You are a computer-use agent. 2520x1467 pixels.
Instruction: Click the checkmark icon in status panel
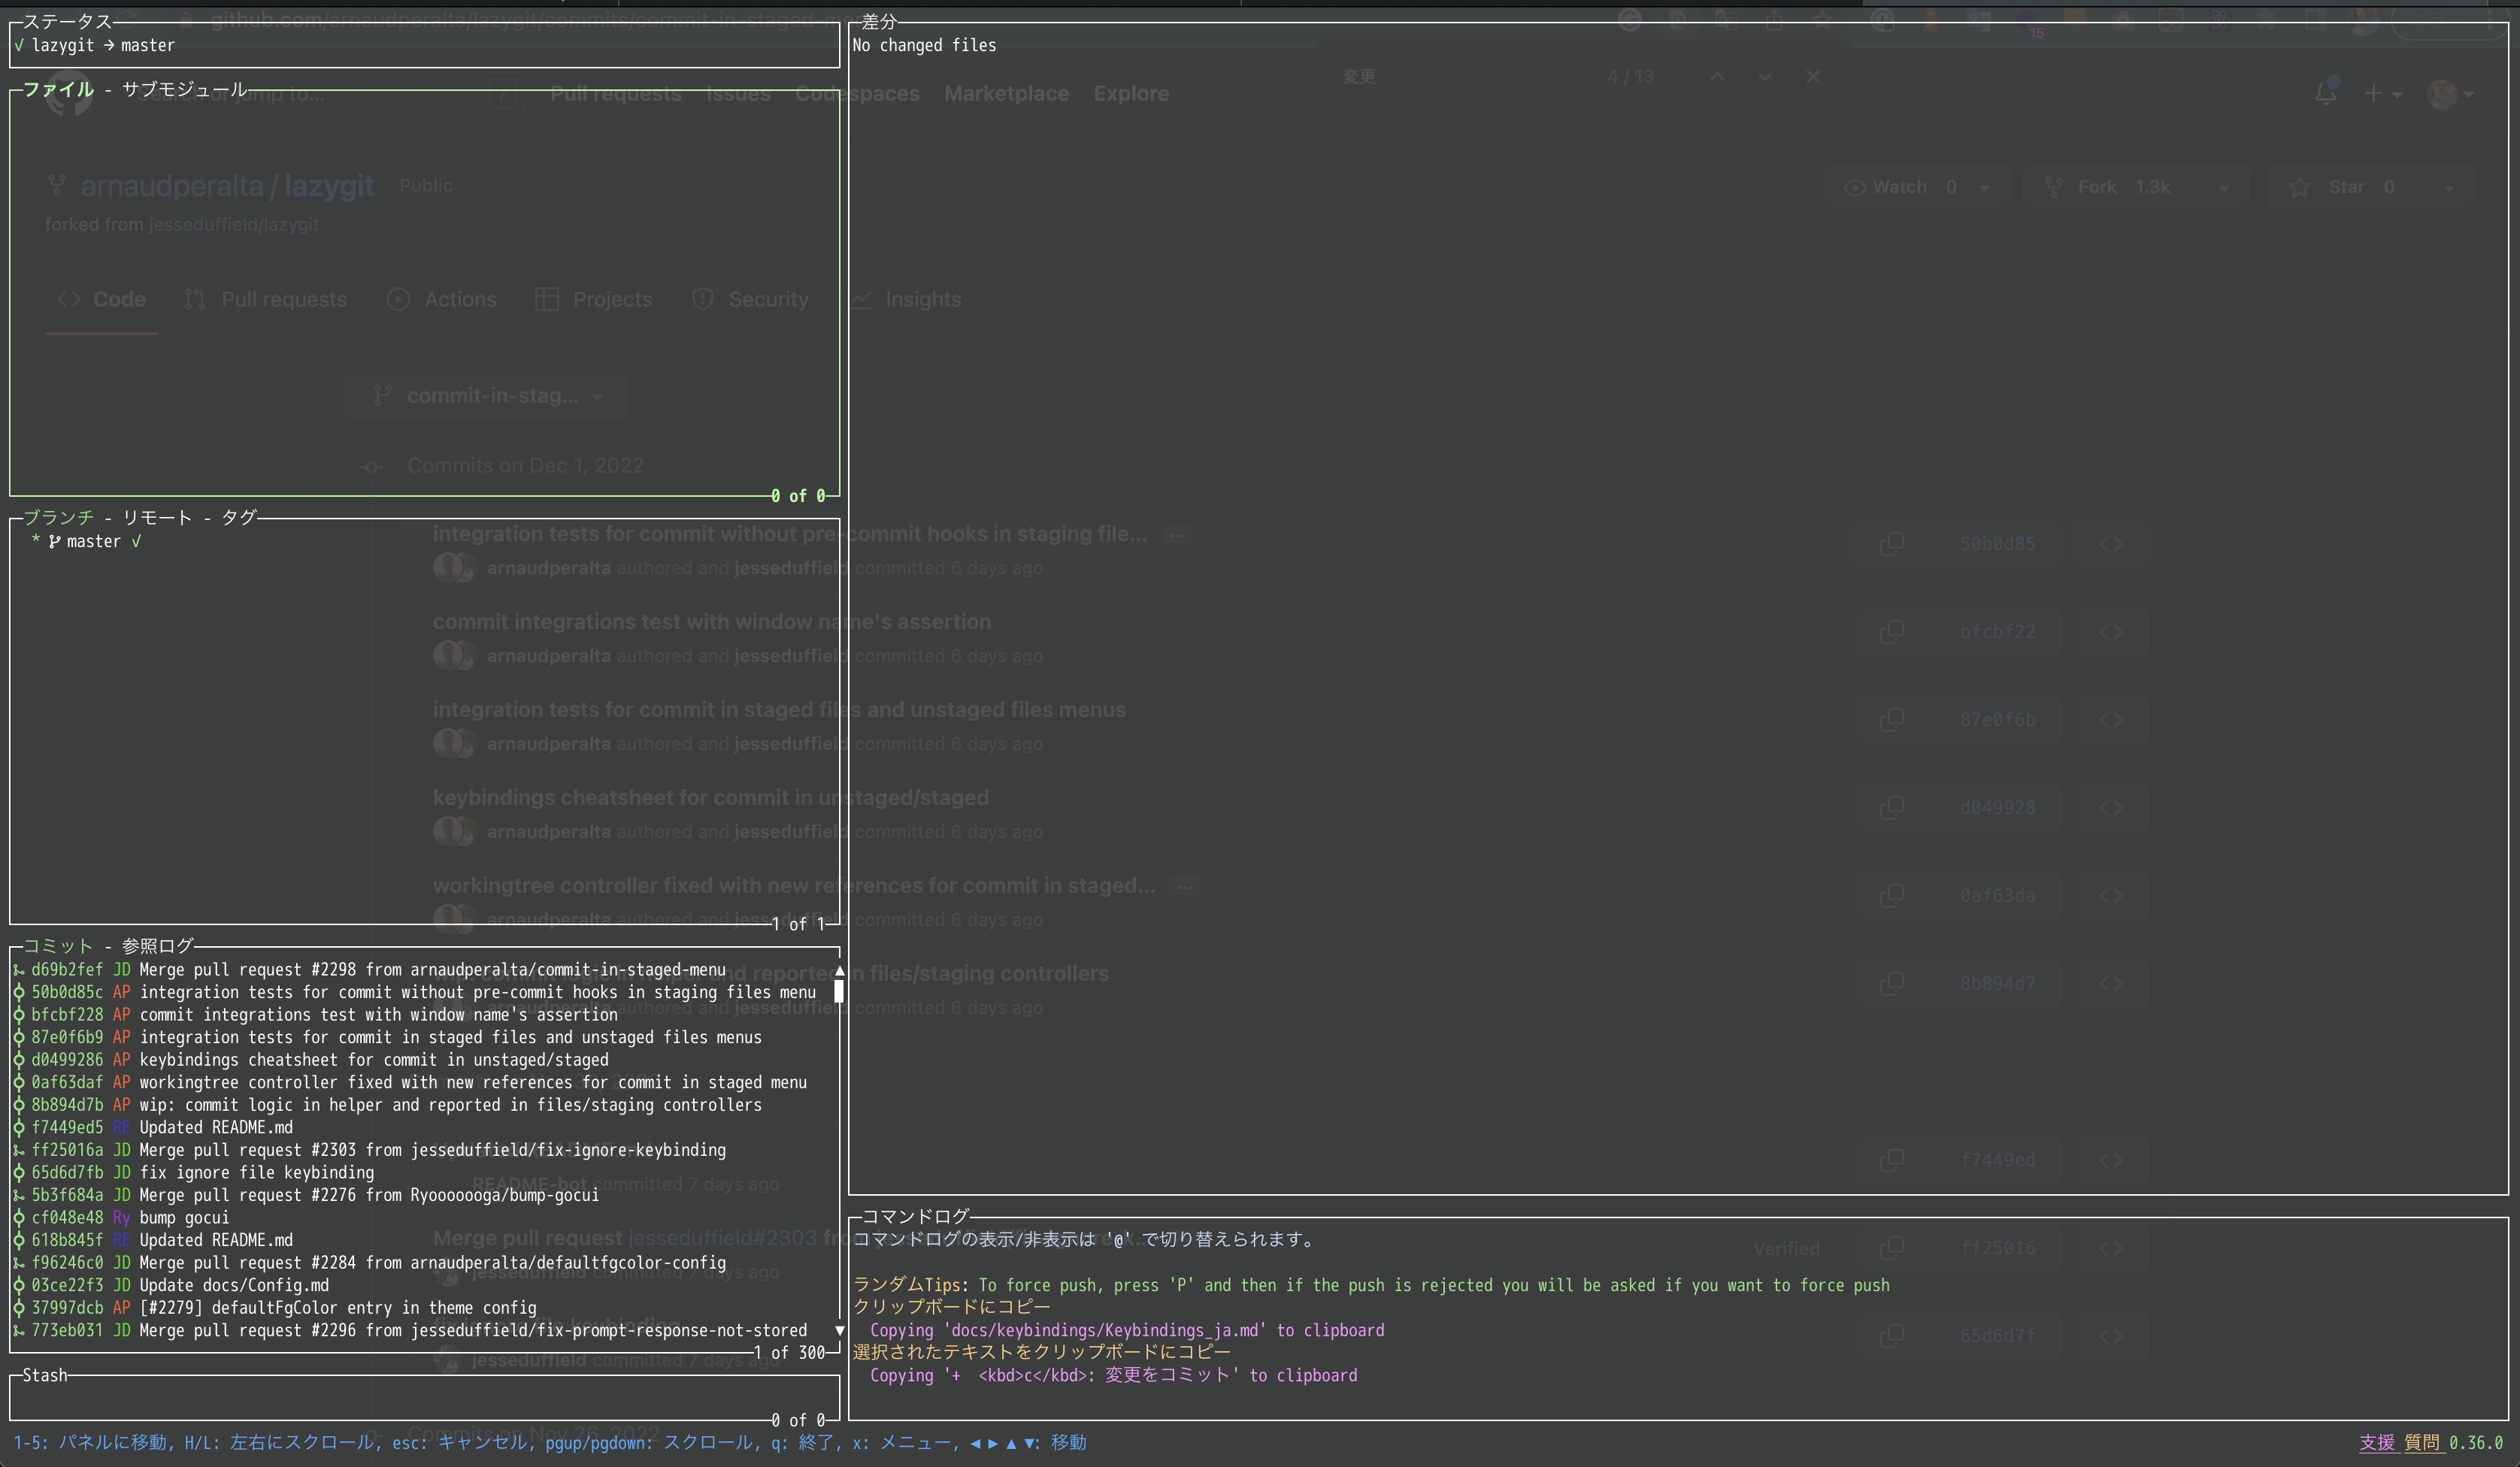[19, 45]
